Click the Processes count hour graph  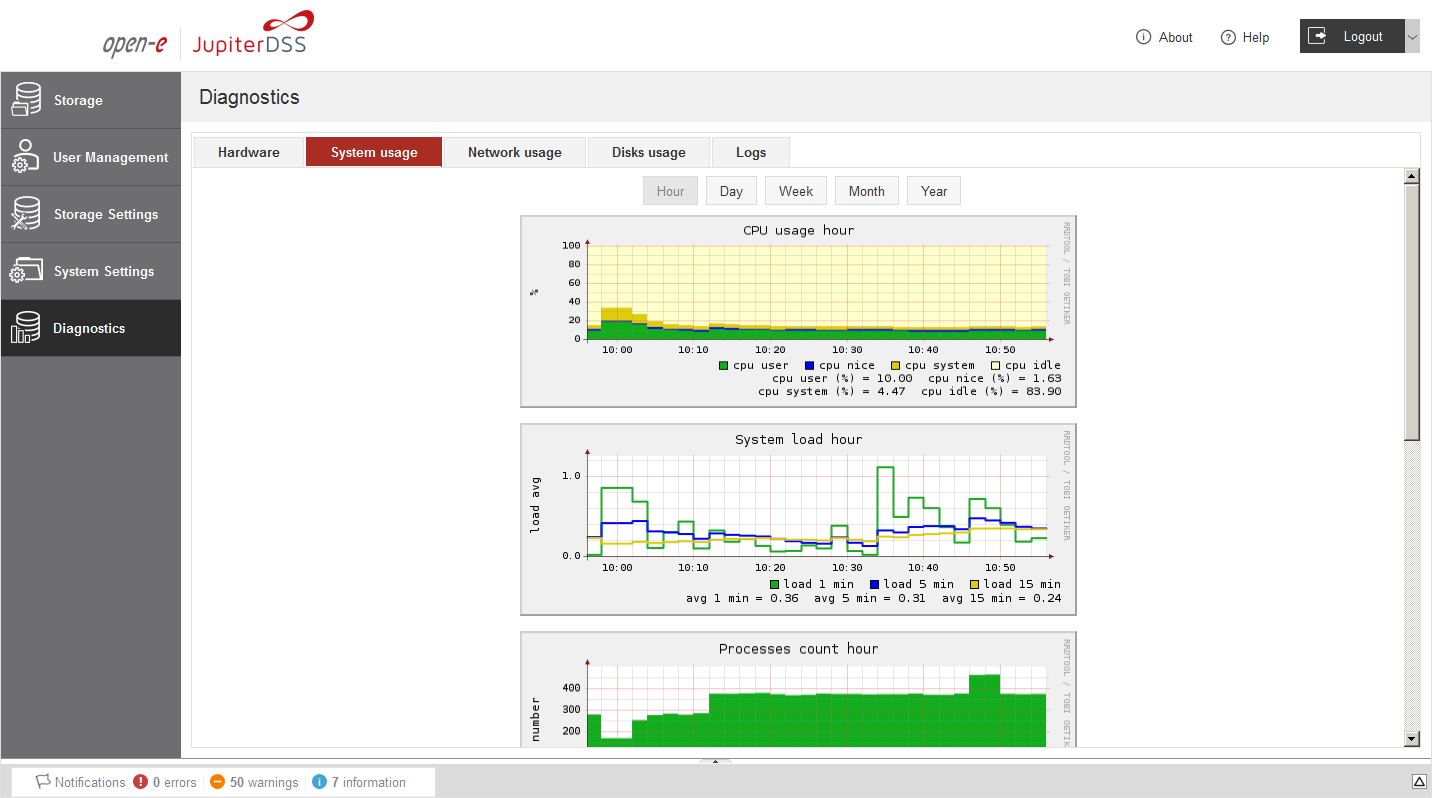(798, 690)
